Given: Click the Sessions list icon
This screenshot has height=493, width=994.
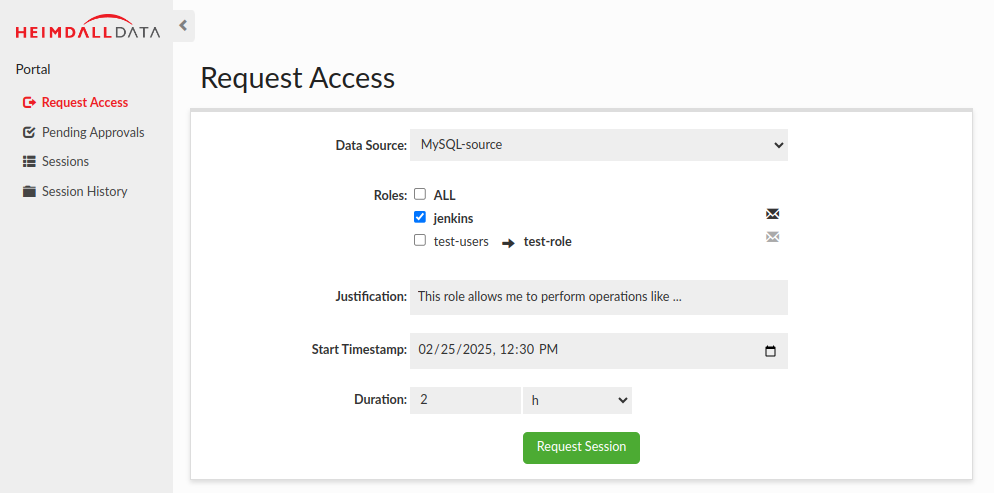Looking at the screenshot, I should pyautogui.click(x=29, y=161).
